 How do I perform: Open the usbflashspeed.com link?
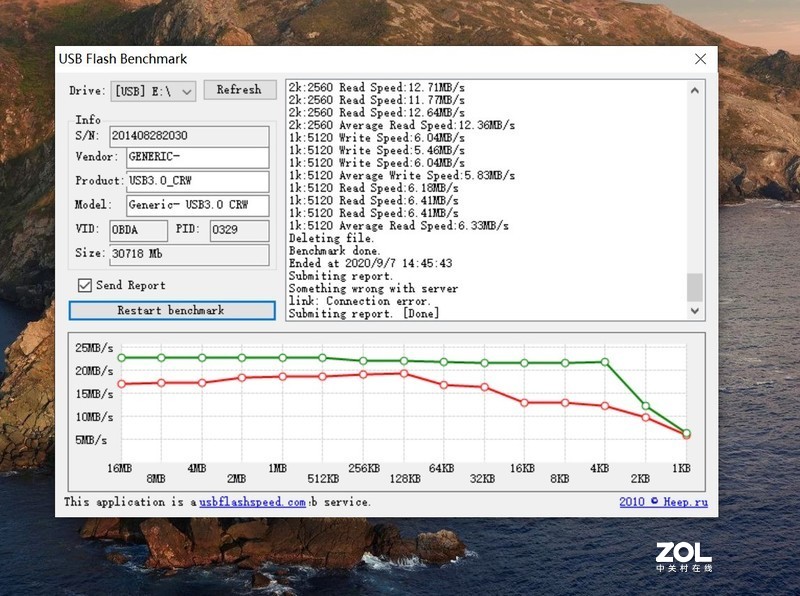coord(252,502)
